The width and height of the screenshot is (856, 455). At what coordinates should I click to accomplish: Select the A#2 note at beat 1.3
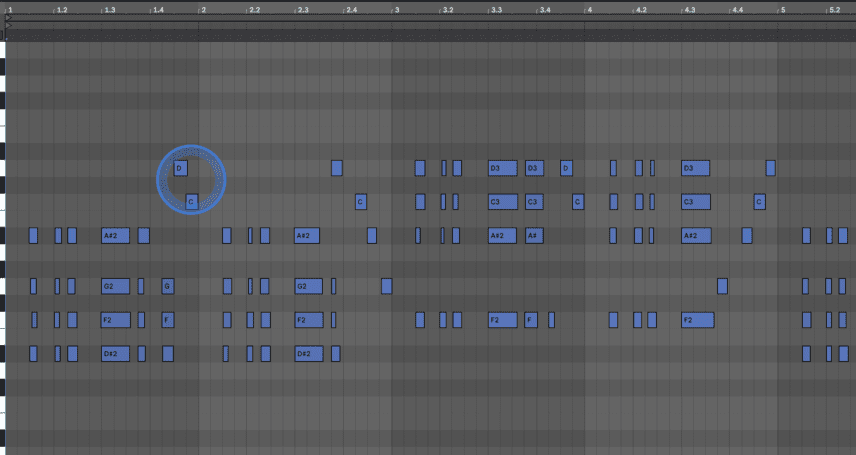(115, 235)
